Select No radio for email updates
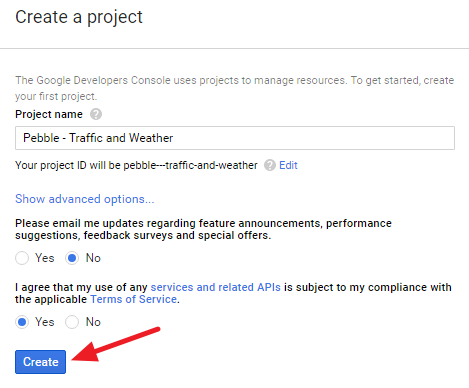The height and width of the screenshot is (388, 469). [x=72, y=258]
